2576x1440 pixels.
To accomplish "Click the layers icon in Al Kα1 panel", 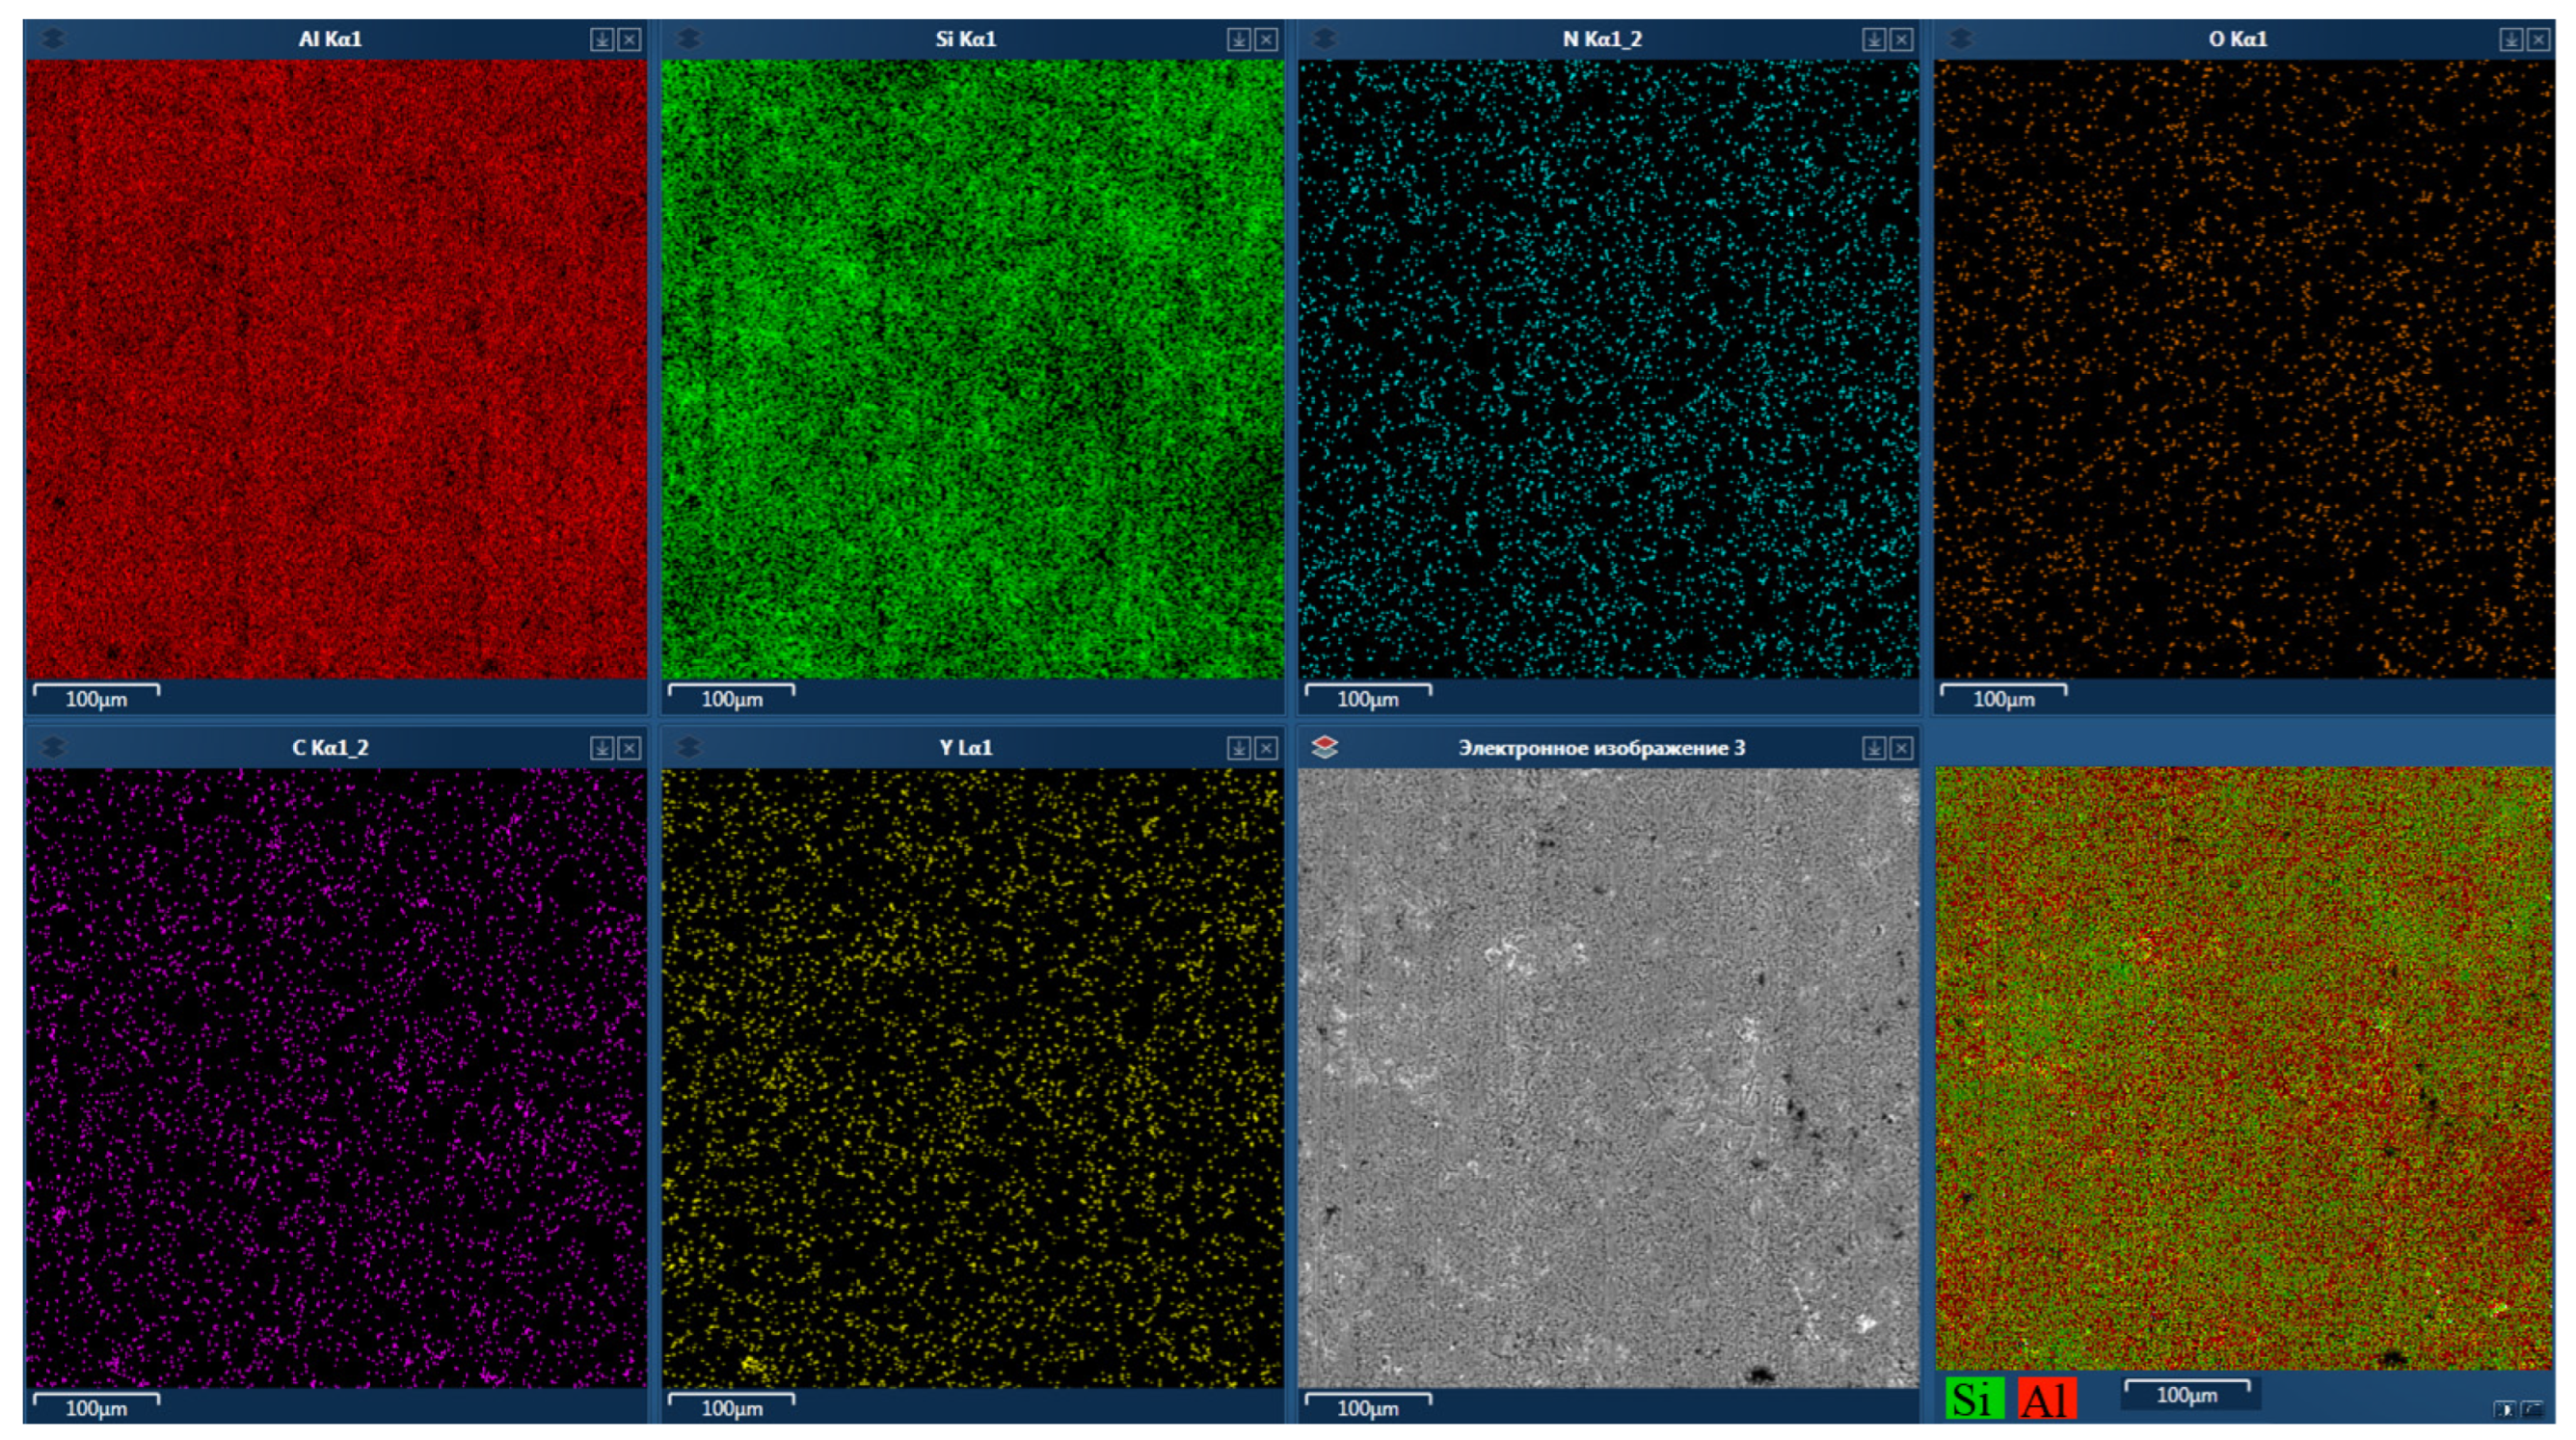I will pos(53,39).
